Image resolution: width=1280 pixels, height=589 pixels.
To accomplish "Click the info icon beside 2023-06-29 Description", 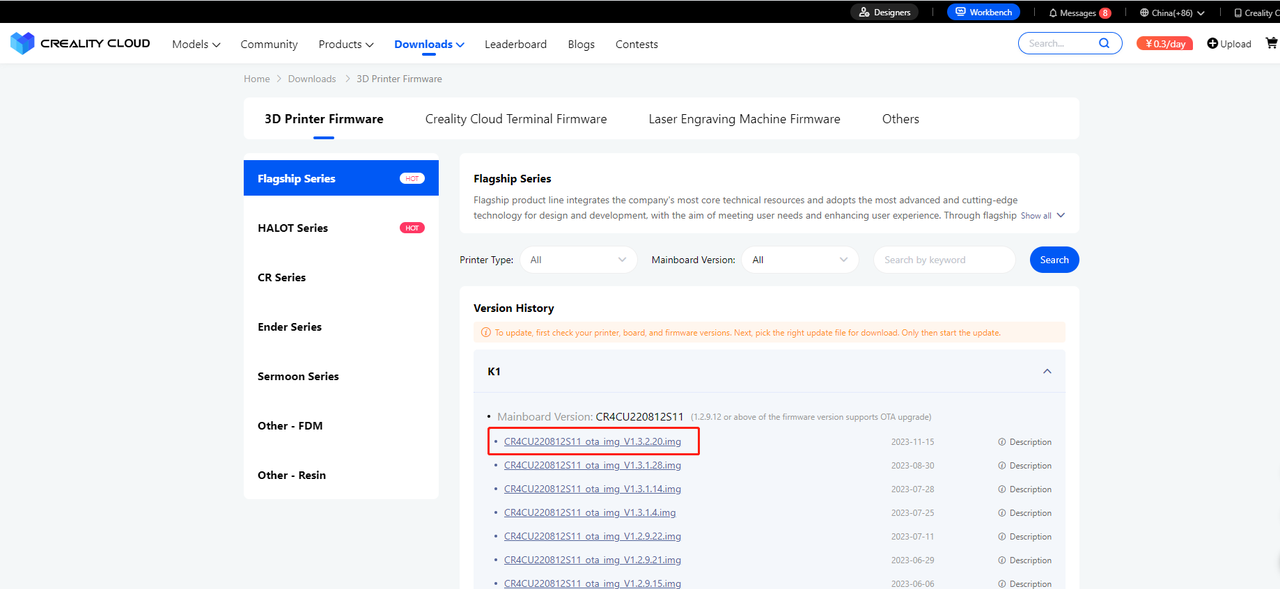I will click(1001, 560).
